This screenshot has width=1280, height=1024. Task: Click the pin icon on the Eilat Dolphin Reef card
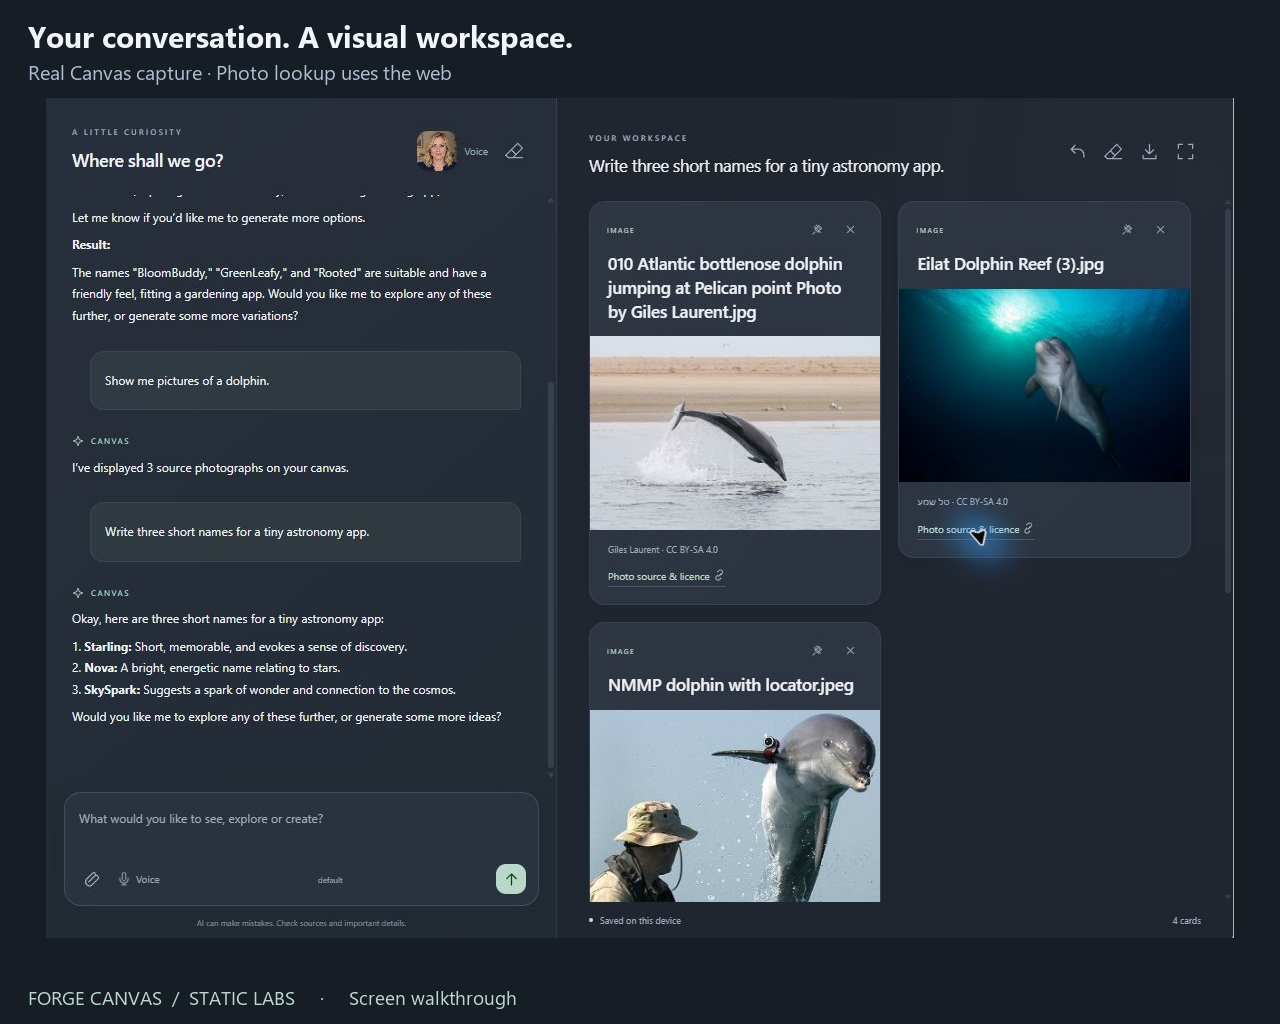1127,230
